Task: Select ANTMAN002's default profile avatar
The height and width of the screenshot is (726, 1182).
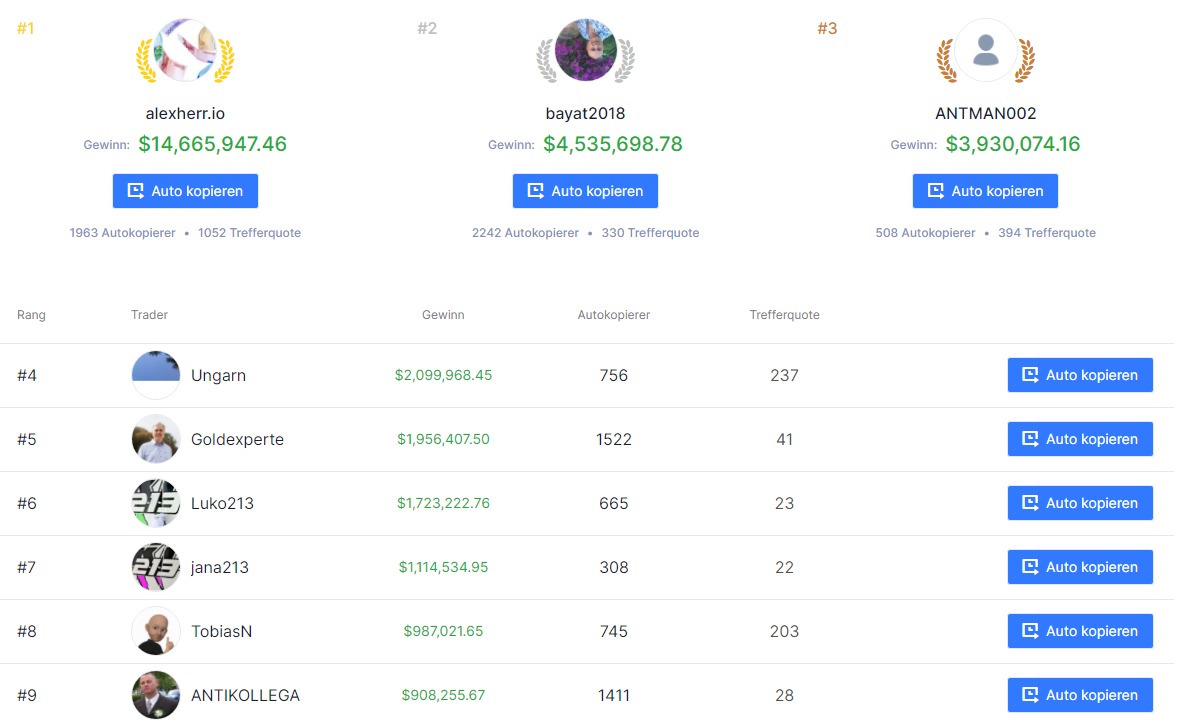Action: pyautogui.click(x=985, y=51)
